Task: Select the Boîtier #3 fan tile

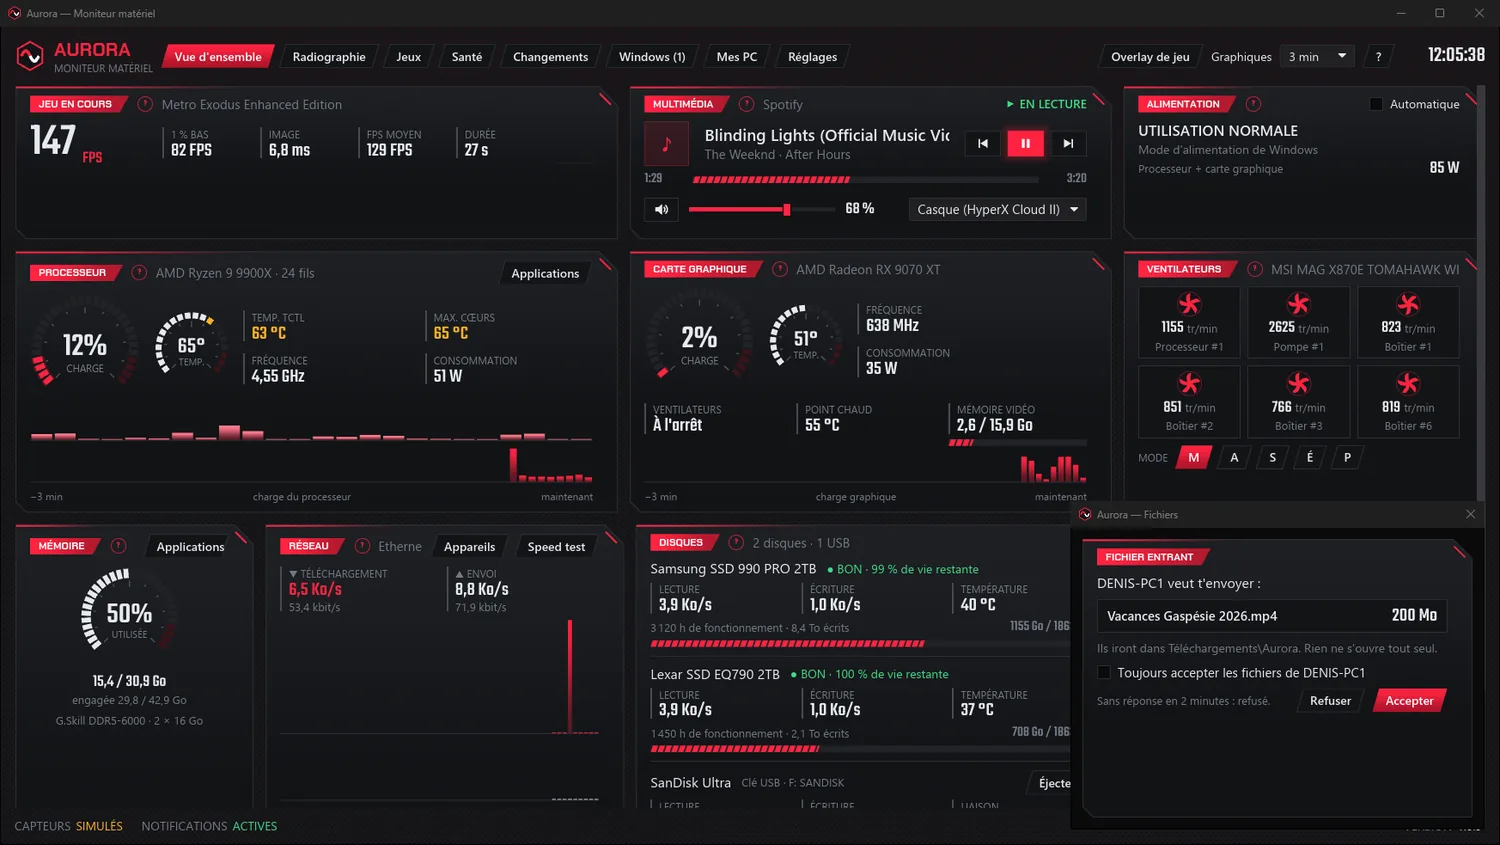Action: pos(1298,401)
